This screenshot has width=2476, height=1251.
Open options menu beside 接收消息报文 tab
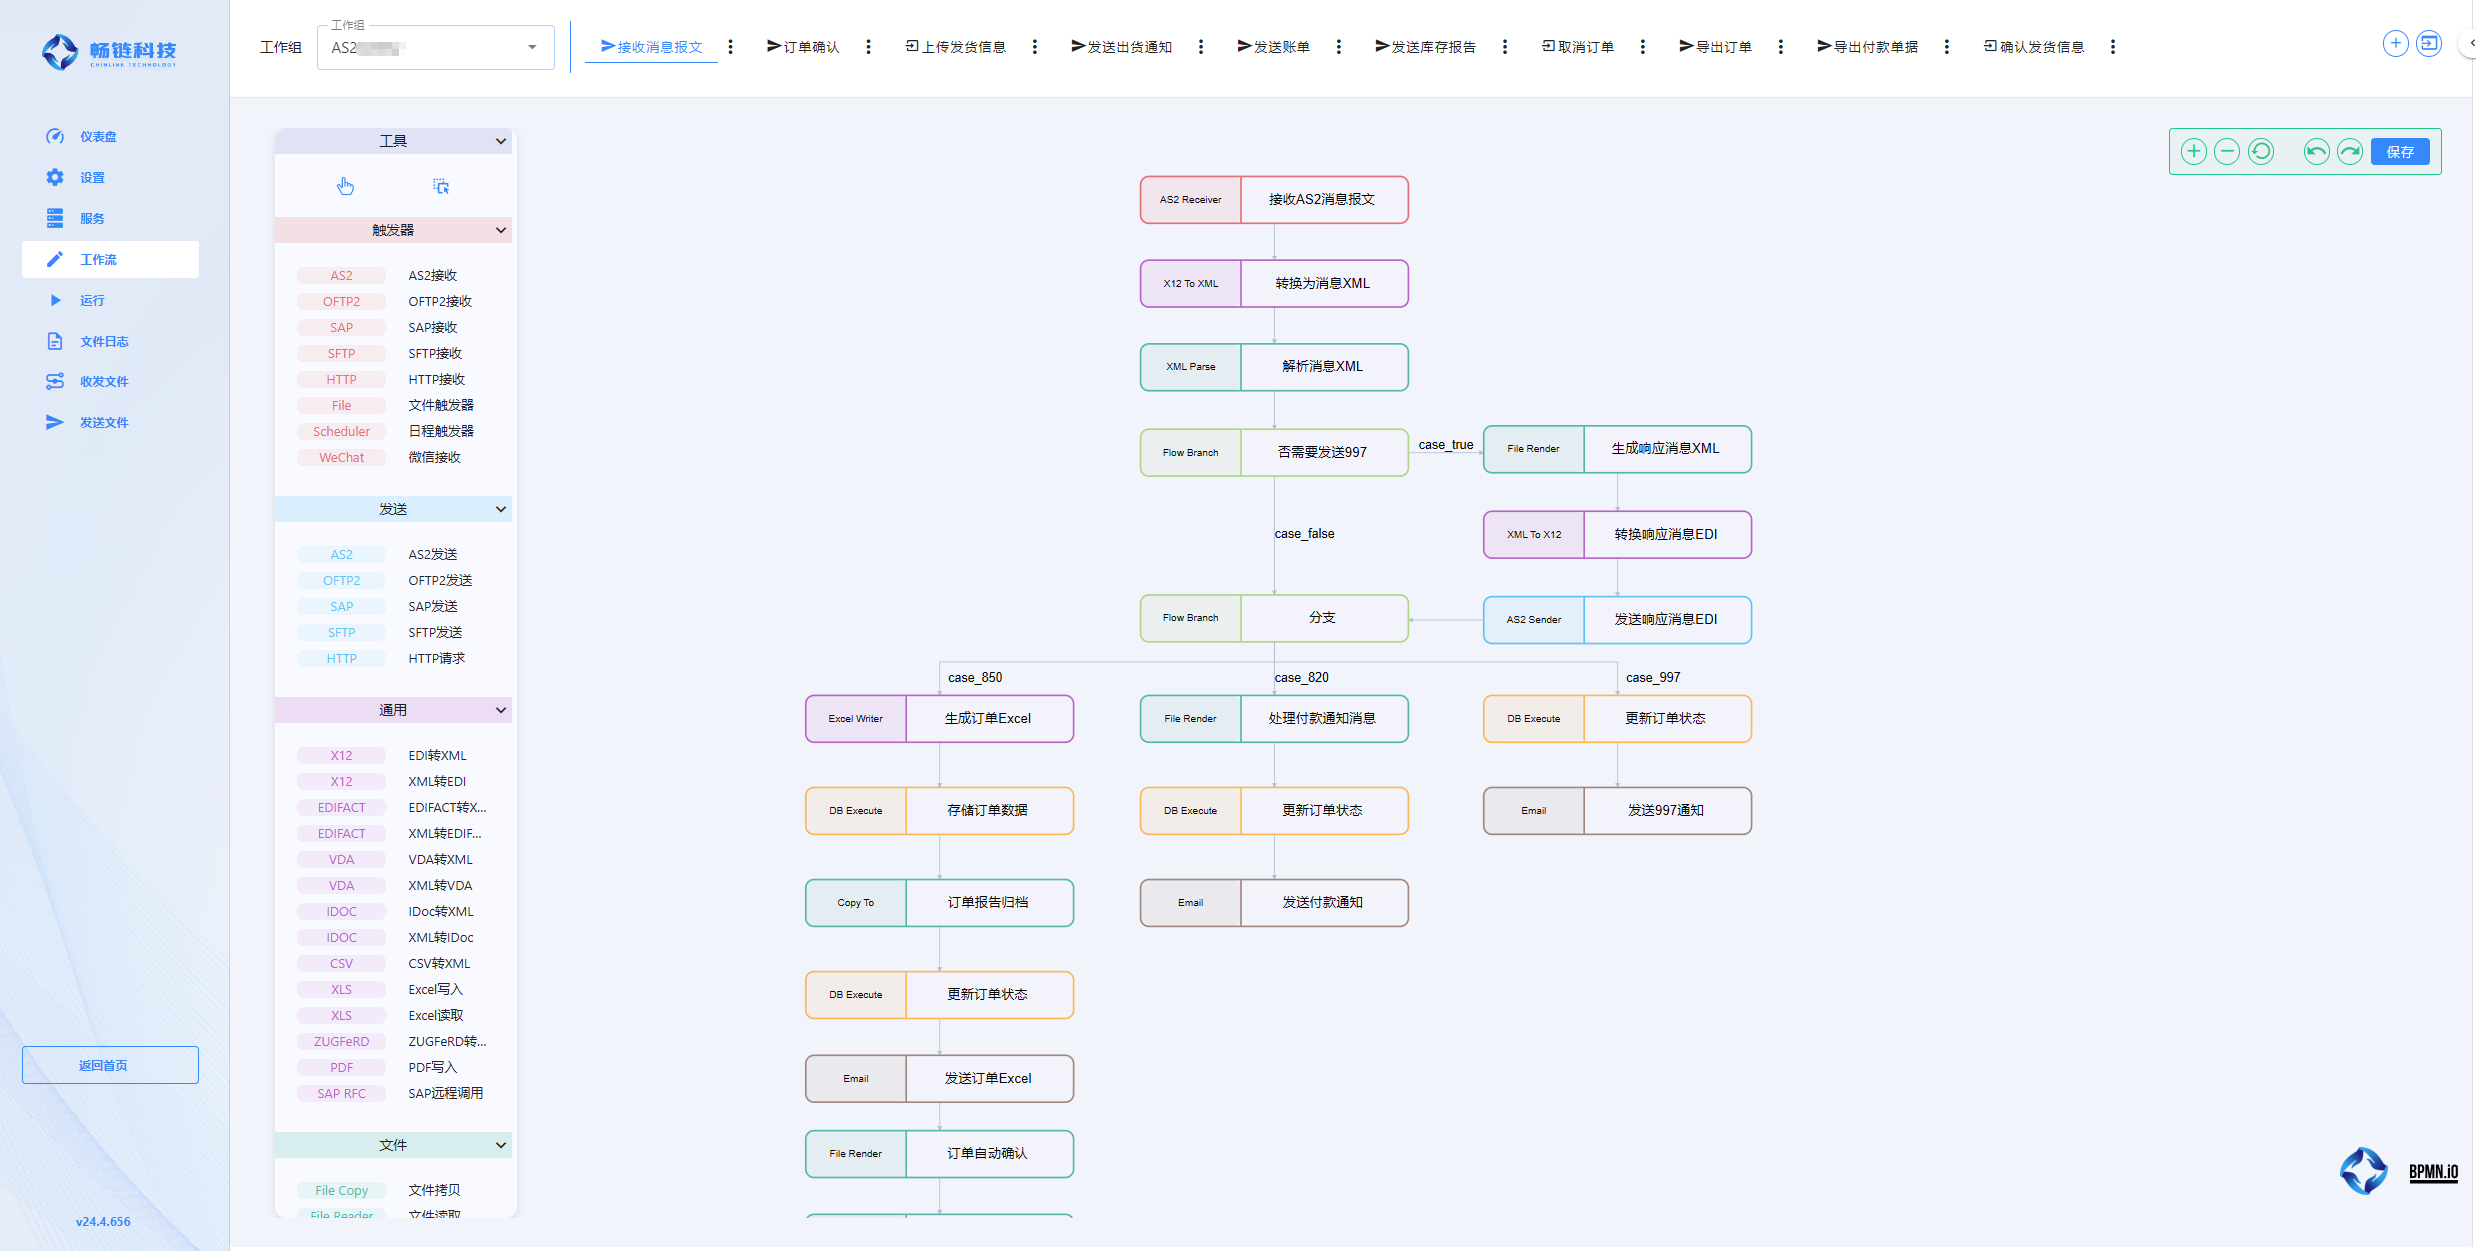point(731,47)
